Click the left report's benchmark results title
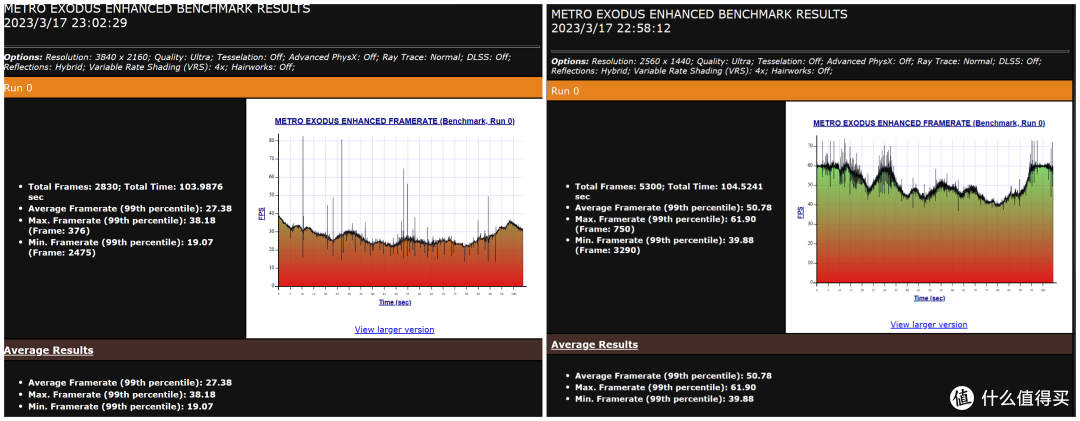1080x421 pixels. click(157, 9)
